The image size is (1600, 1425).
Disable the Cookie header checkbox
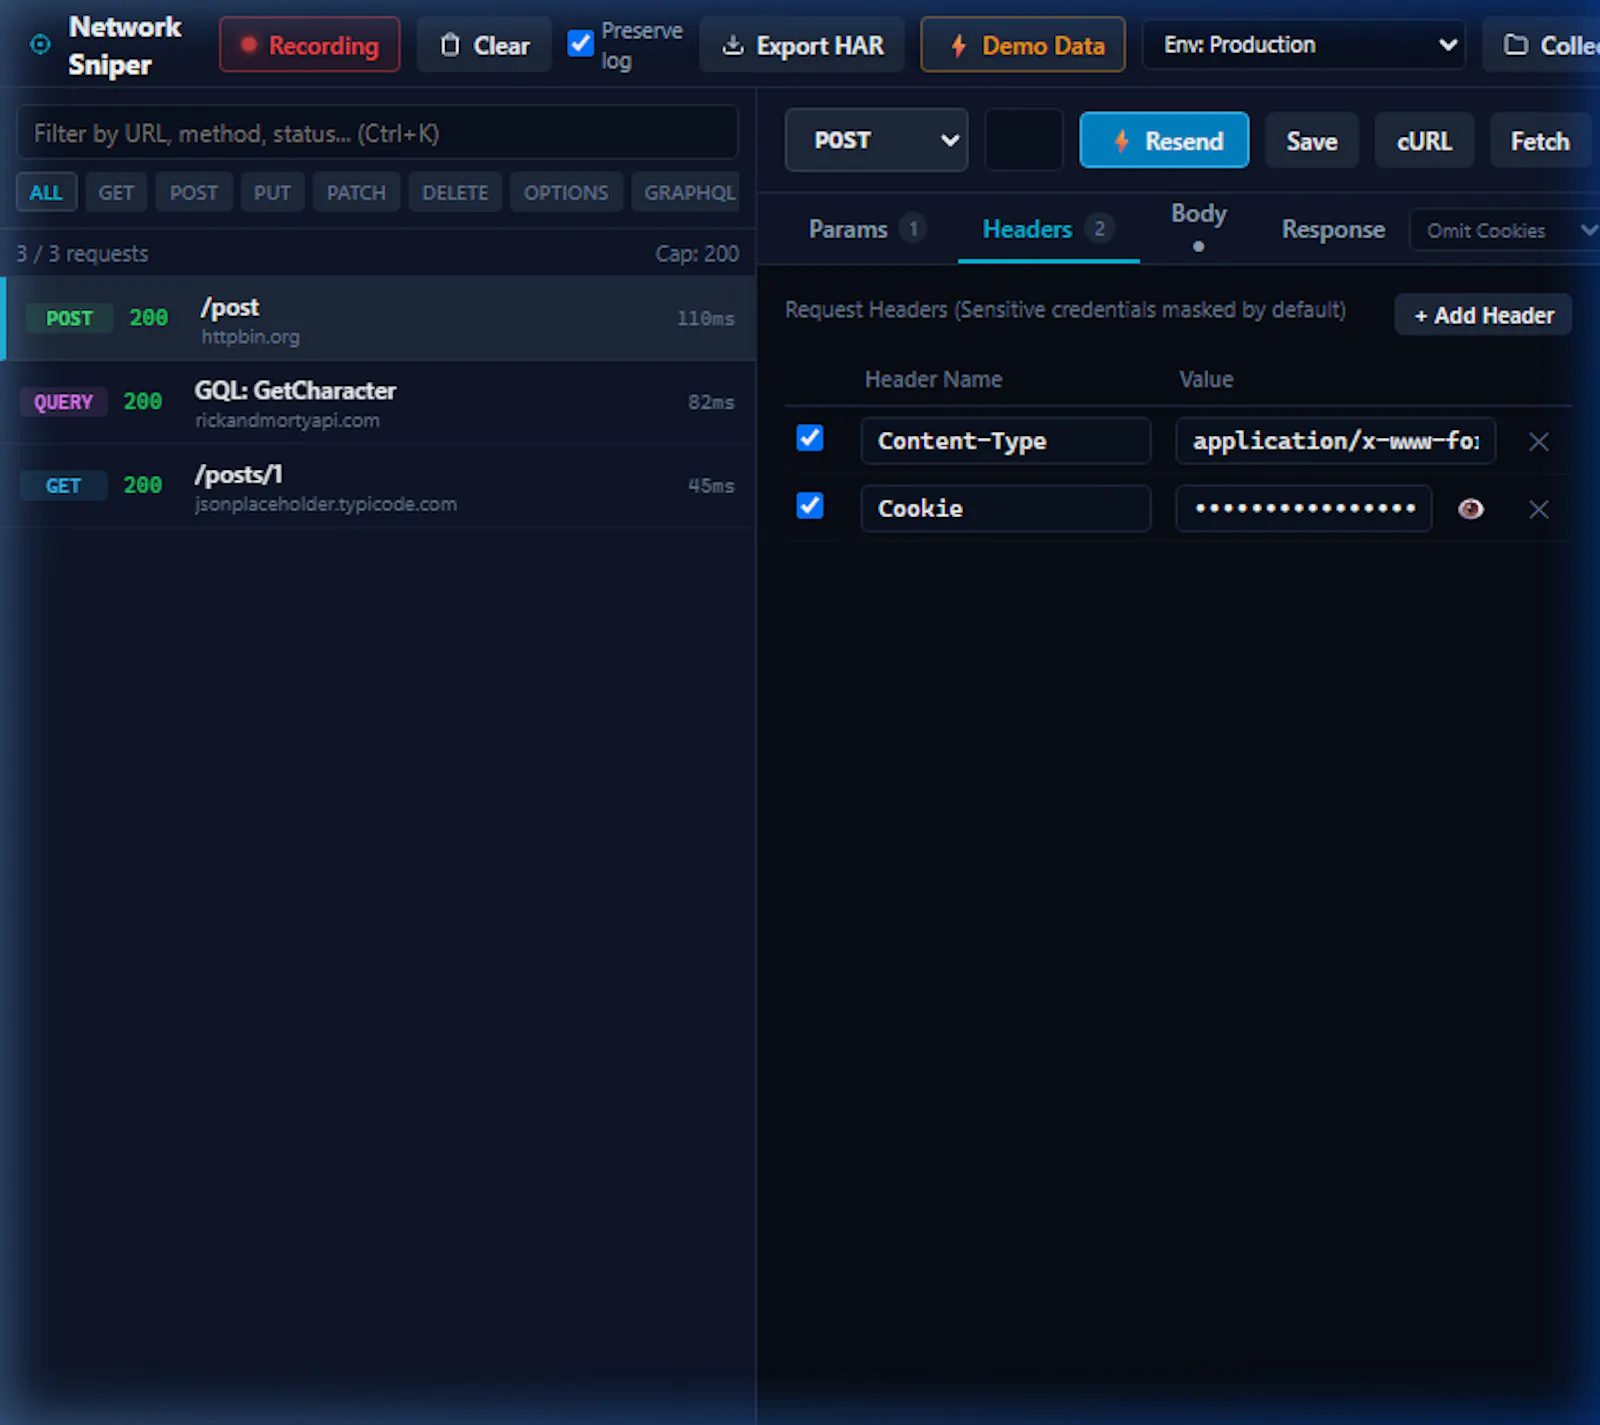pyautogui.click(x=810, y=506)
